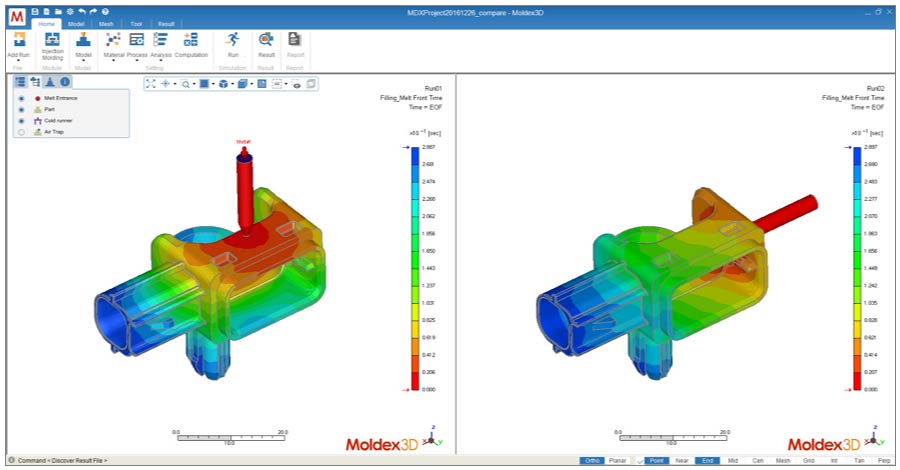Click the Add Run icon

click(20, 39)
